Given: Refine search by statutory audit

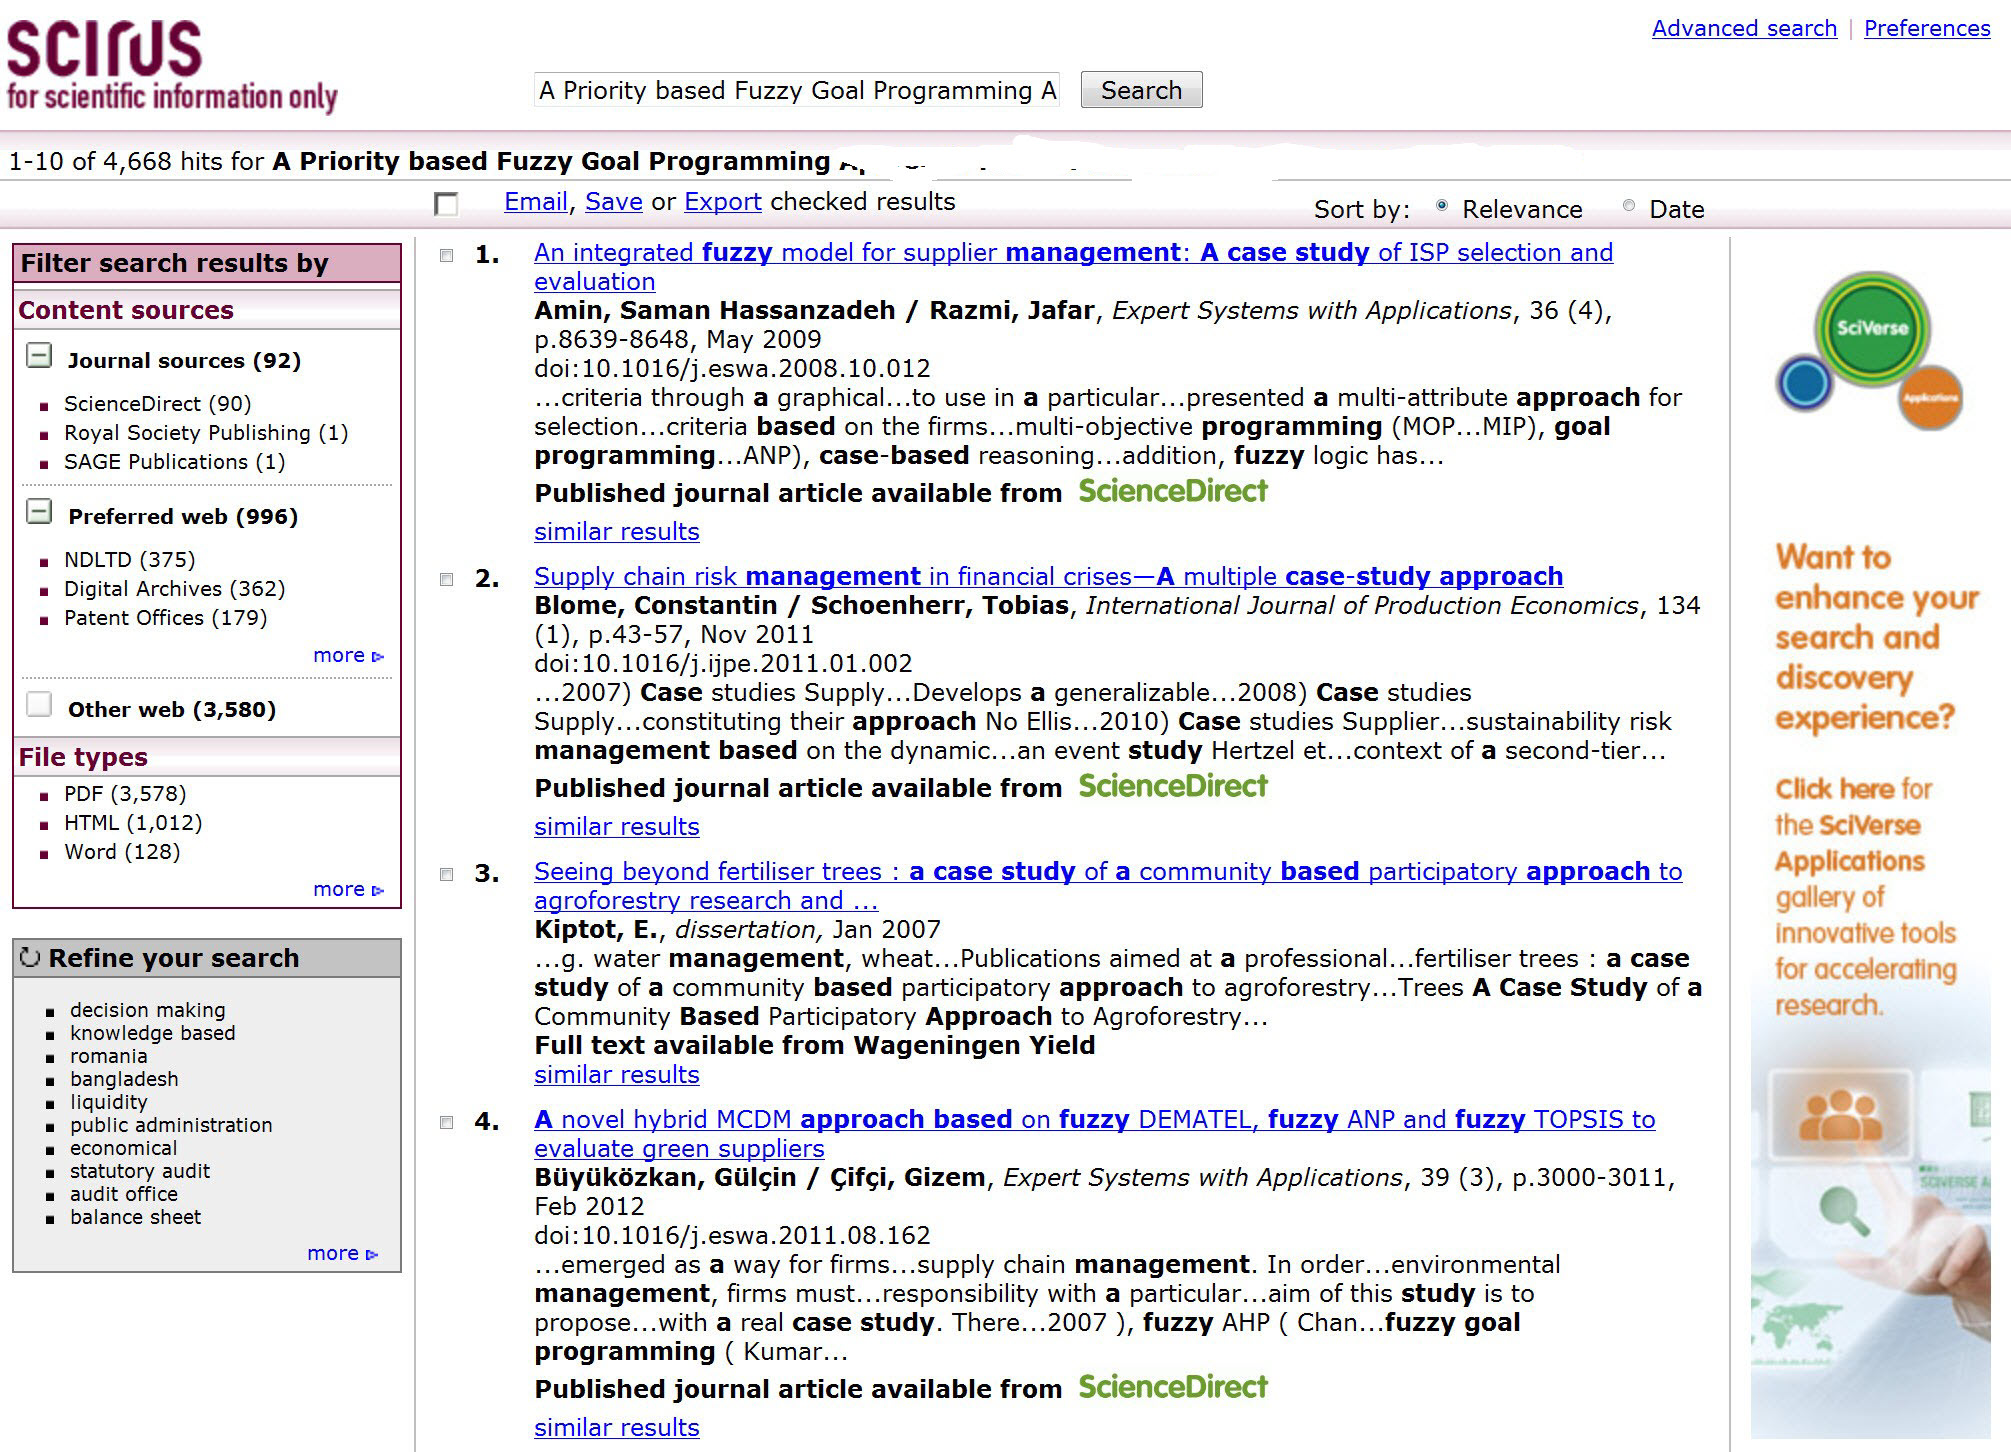Looking at the screenshot, I should [140, 1171].
